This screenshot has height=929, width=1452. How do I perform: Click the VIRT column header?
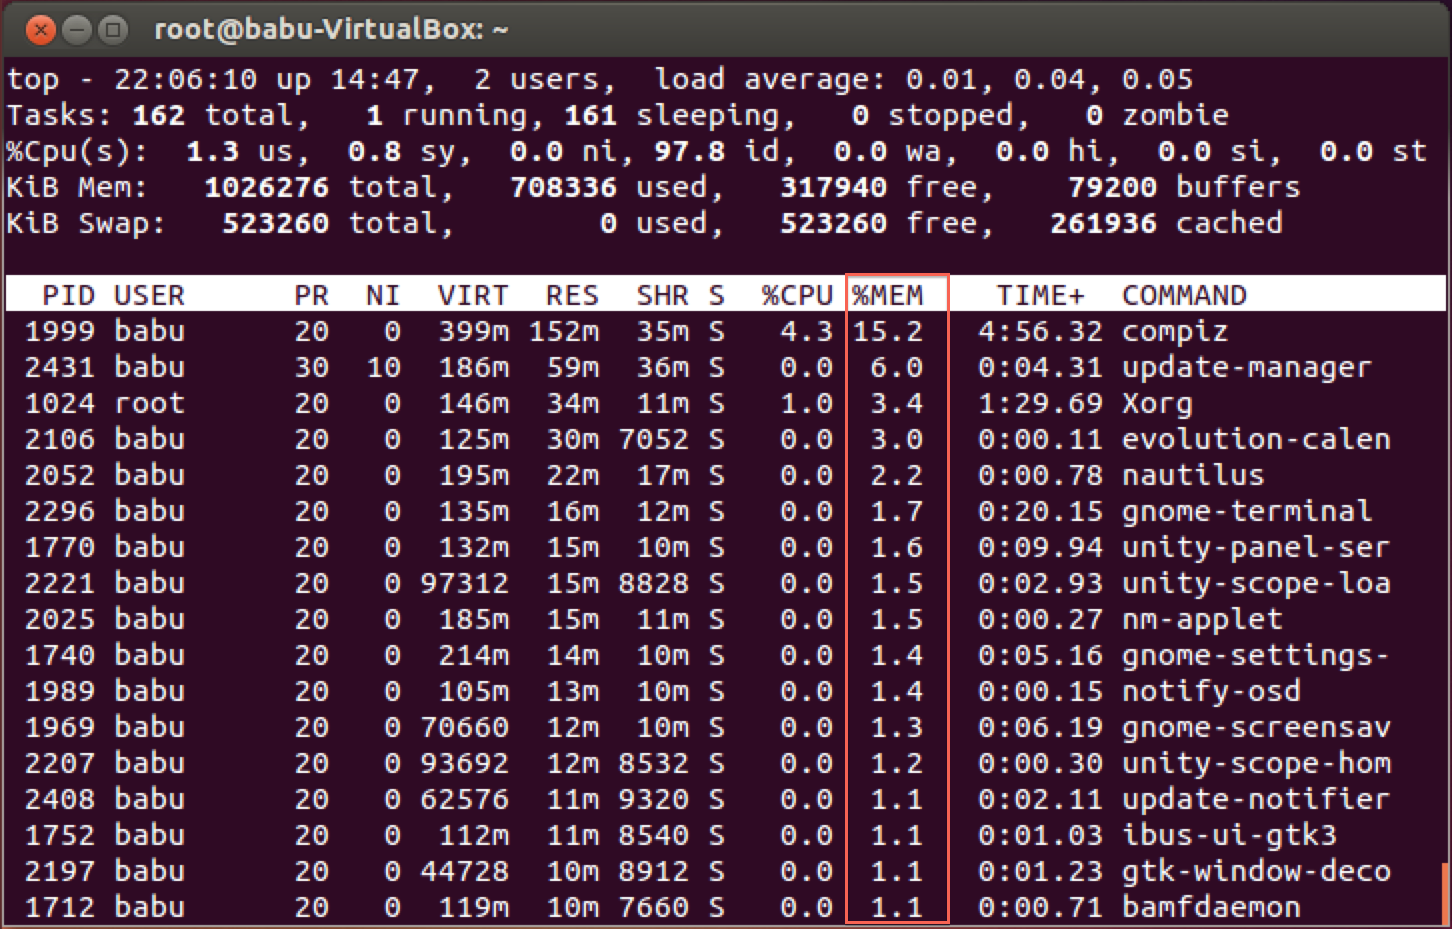tap(472, 294)
